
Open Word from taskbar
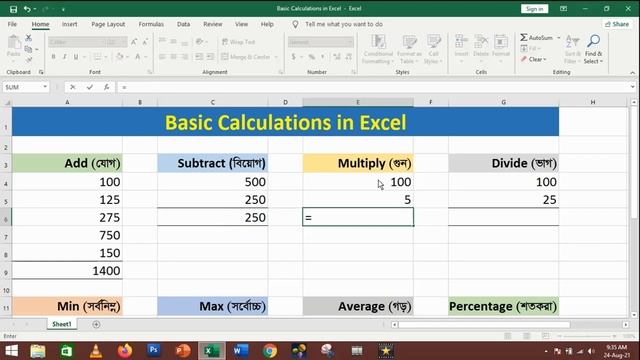(x=240, y=351)
